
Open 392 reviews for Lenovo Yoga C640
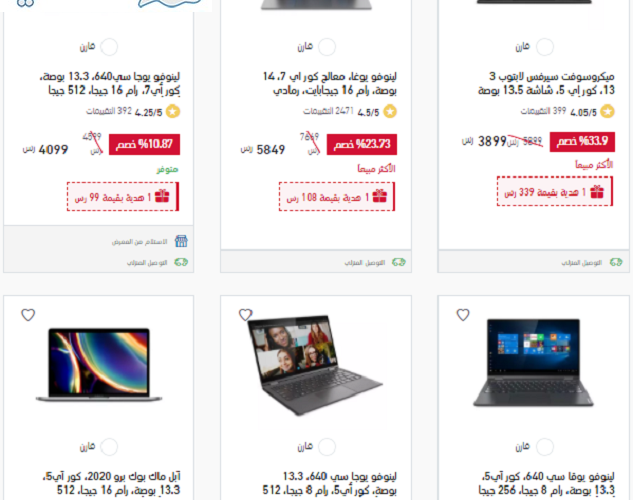click(x=109, y=111)
